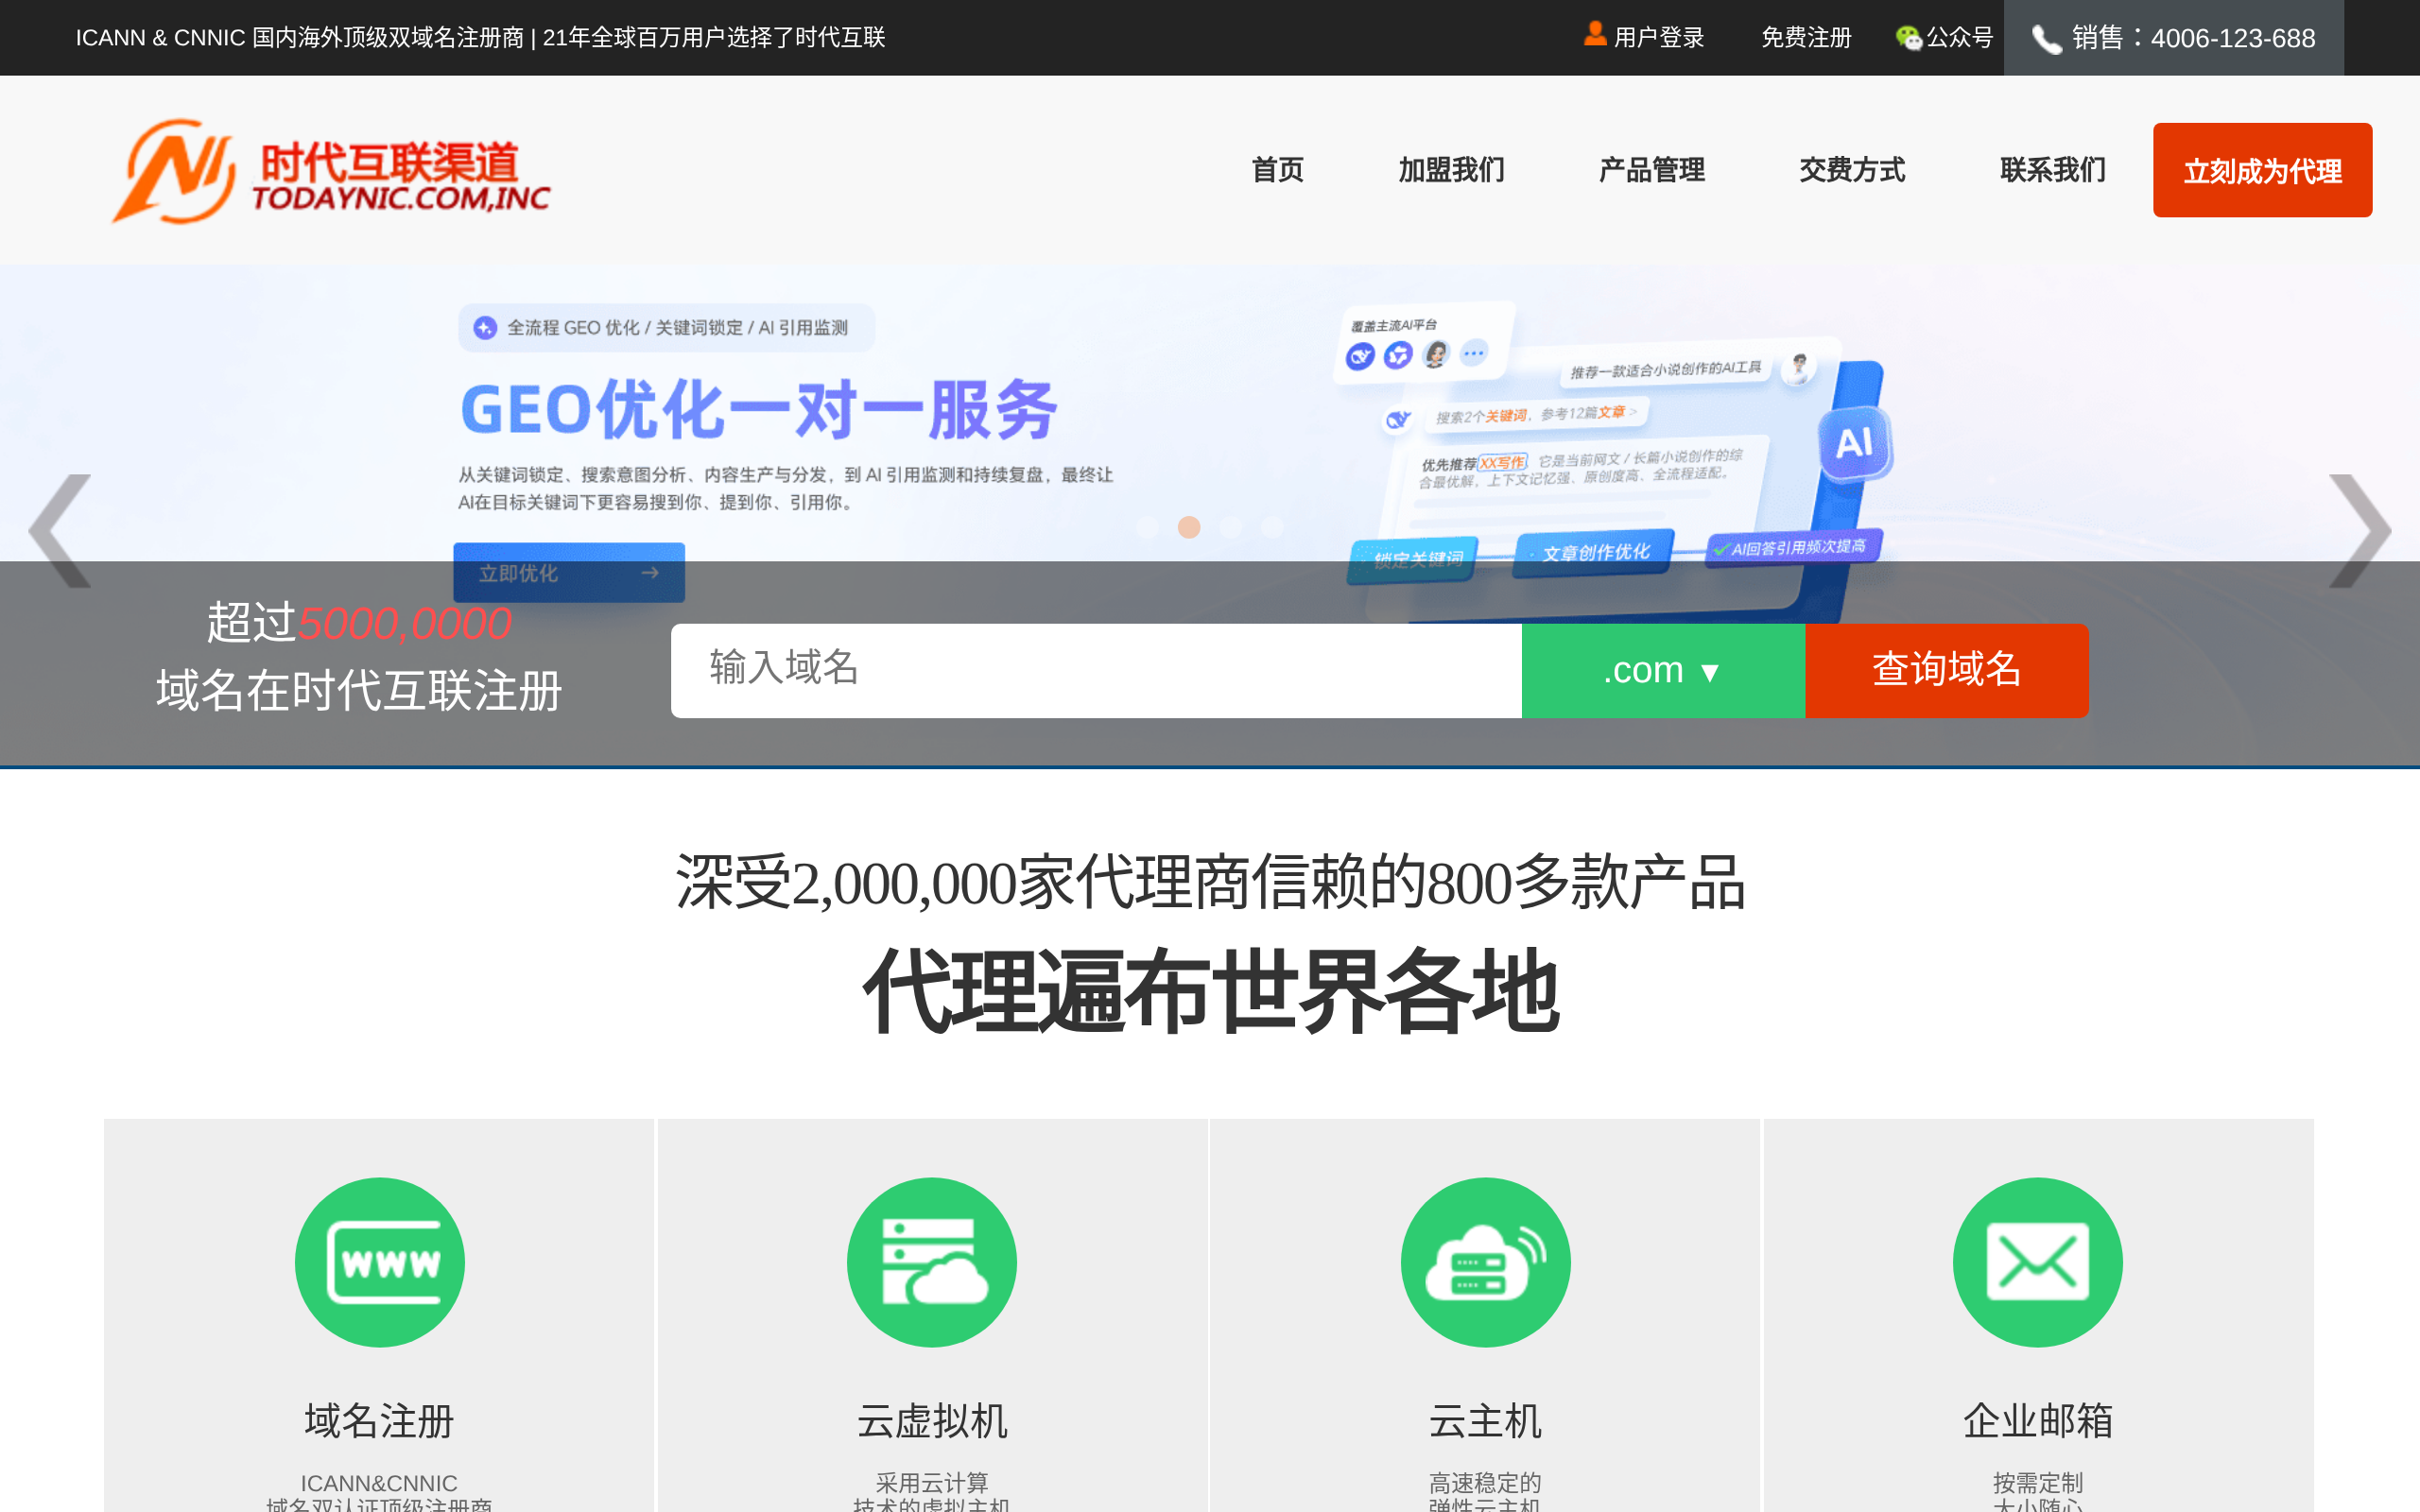The height and width of the screenshot is (1512, 2420).
Task: Go to previous banner slide arrow
Action: pos(61,531)
